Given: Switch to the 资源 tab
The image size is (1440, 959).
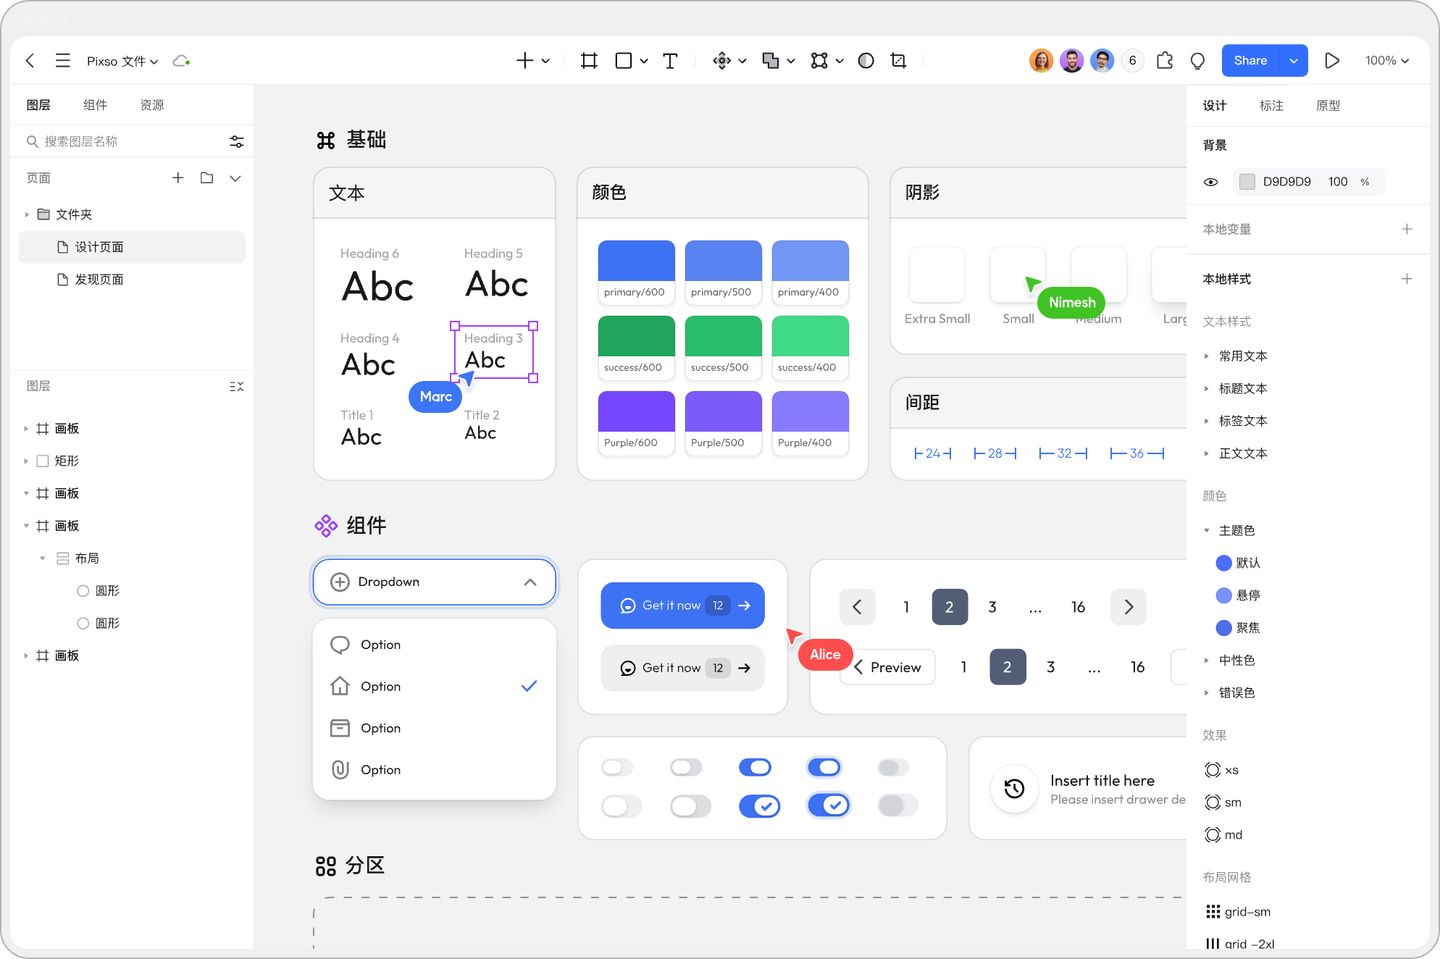Looking at the screenshot, I should click(x=152, y=105).
